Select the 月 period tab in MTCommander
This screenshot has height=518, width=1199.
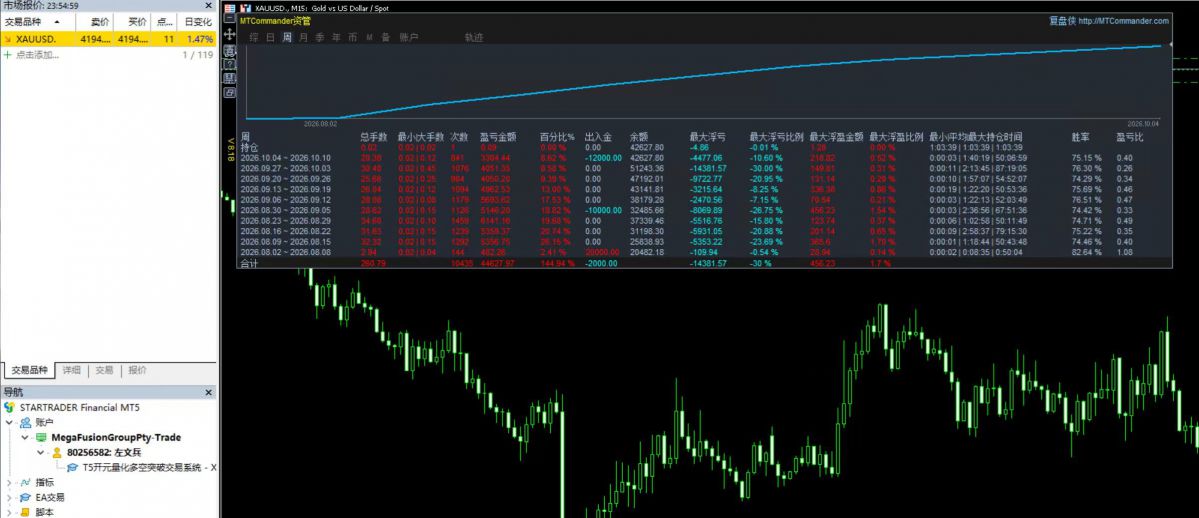pos(303,37)
